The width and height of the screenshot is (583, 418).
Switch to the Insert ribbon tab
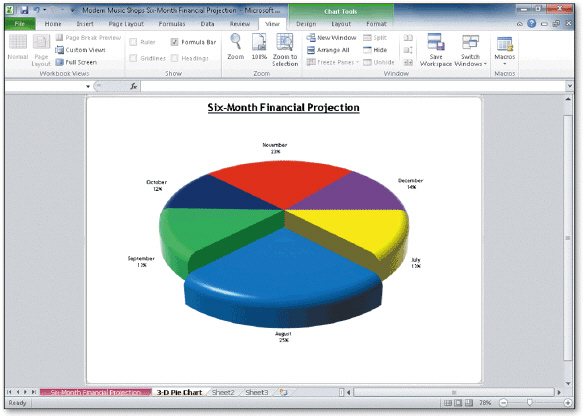(85, 24)
